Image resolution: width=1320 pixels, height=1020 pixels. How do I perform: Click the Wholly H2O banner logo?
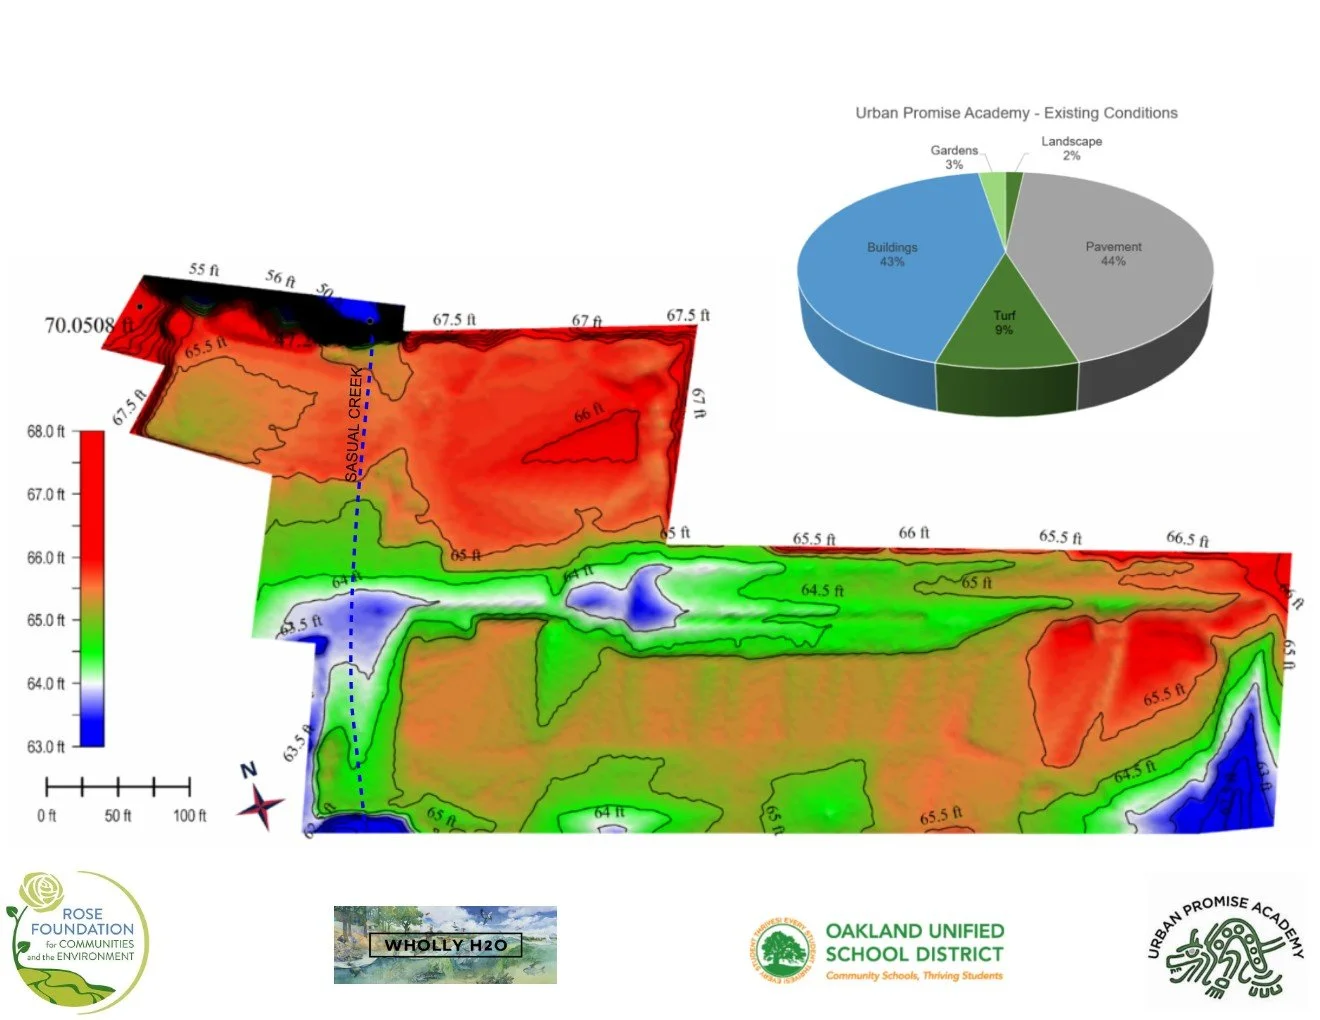tap(445, 945)
